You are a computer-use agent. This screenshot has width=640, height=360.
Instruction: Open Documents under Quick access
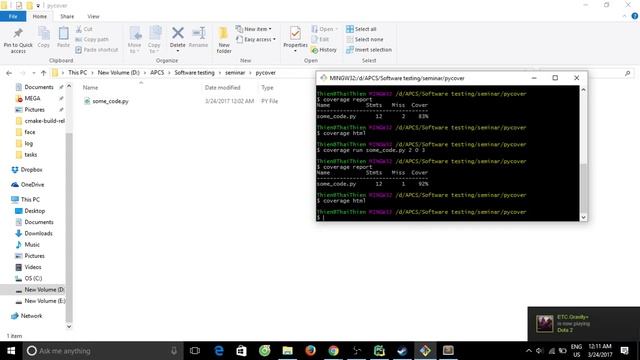[39, 87]
